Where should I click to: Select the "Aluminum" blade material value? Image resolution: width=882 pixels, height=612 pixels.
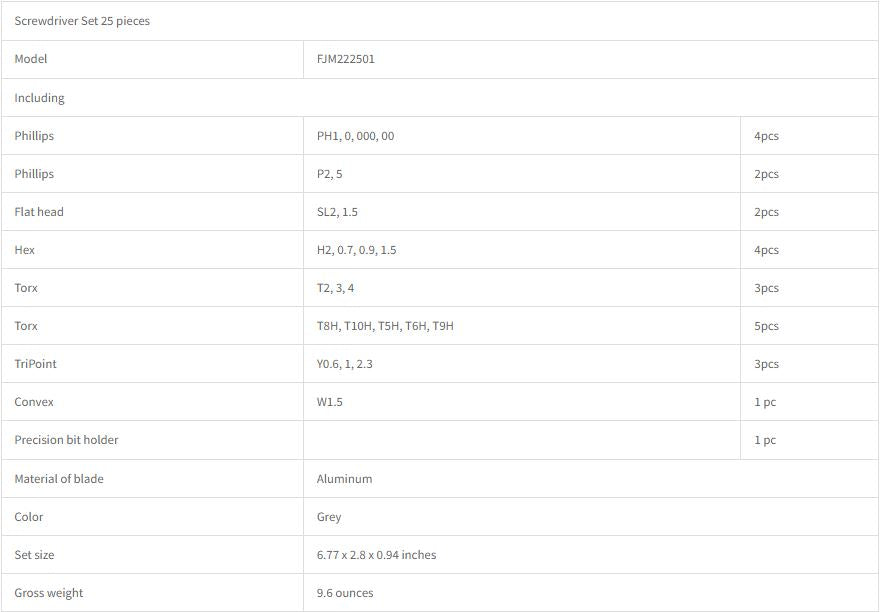344,479
